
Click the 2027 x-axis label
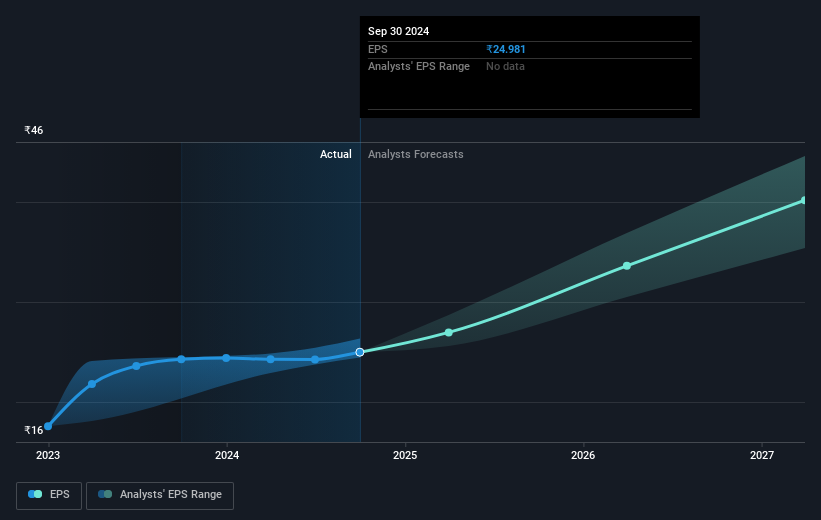pyautogui.click(x=762, y=456)
